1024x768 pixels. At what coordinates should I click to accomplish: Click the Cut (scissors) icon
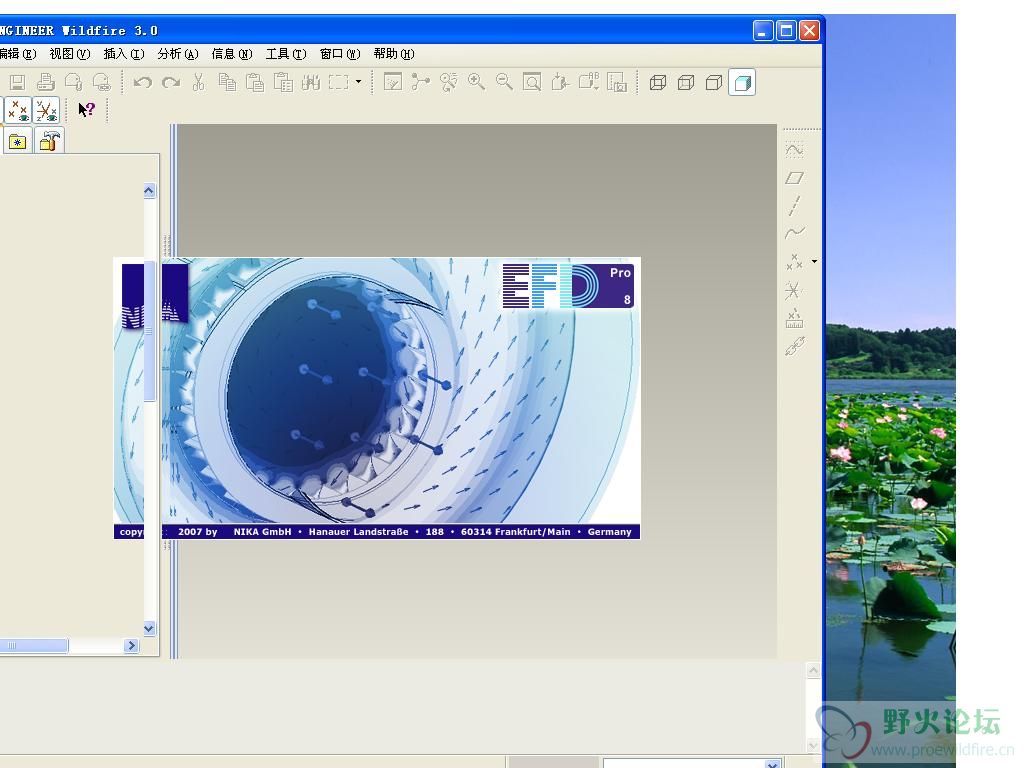tap(199, 82)
